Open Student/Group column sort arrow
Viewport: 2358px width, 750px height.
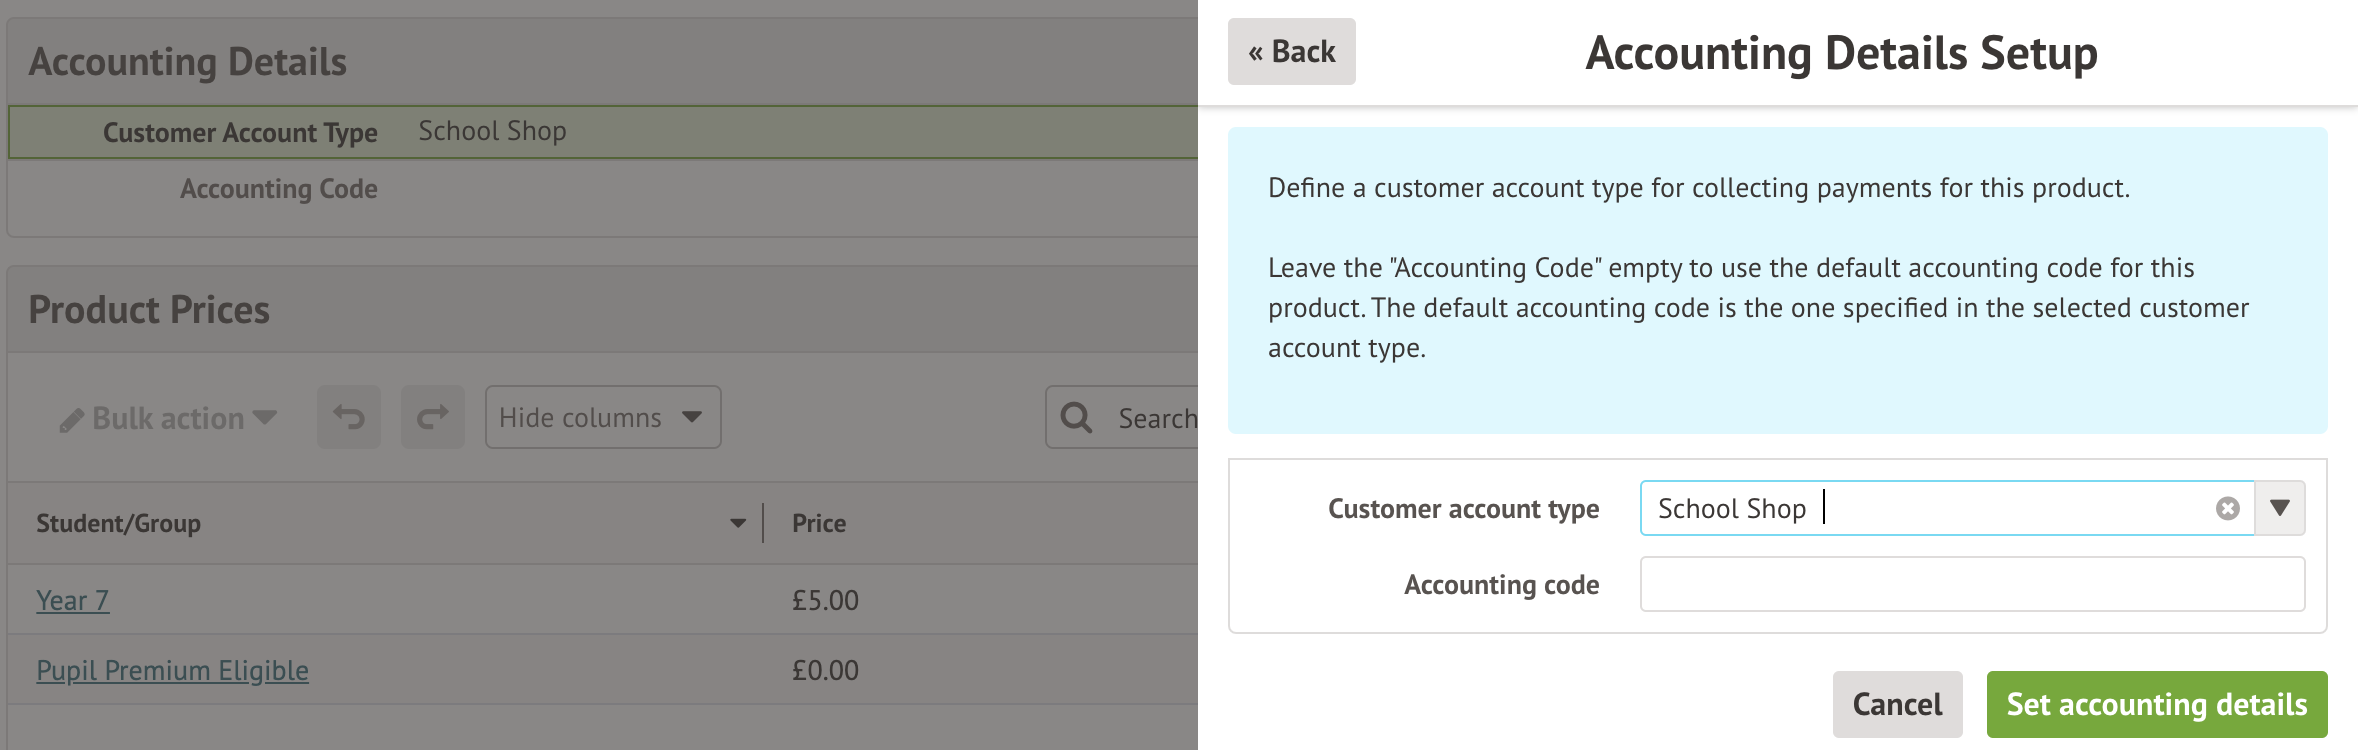tap(738, 523)
